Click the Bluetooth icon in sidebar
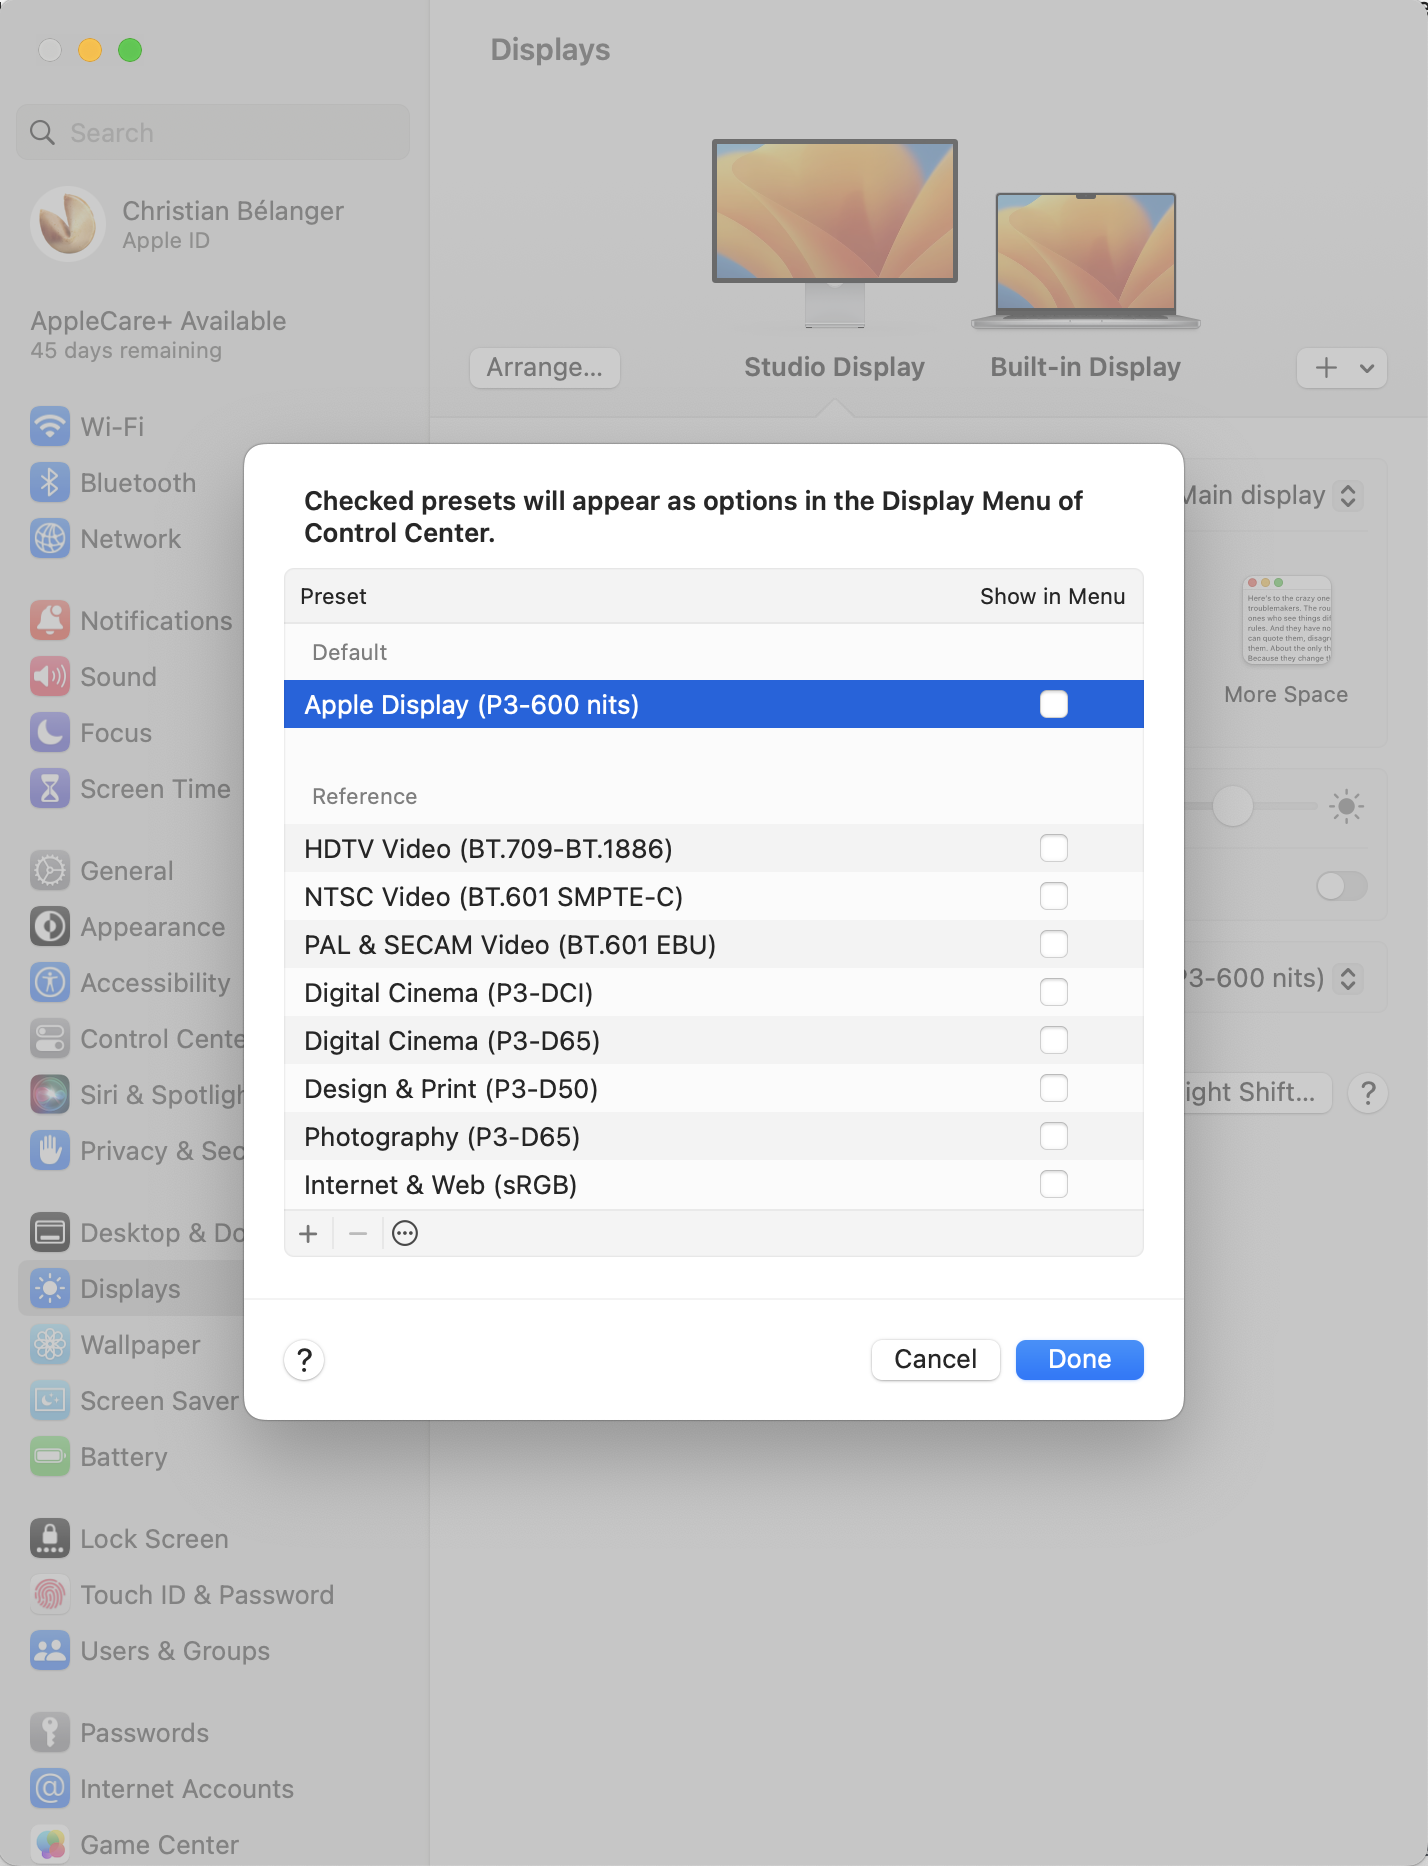Screen dimensions: 1428x1866 [x=50, y=483]
